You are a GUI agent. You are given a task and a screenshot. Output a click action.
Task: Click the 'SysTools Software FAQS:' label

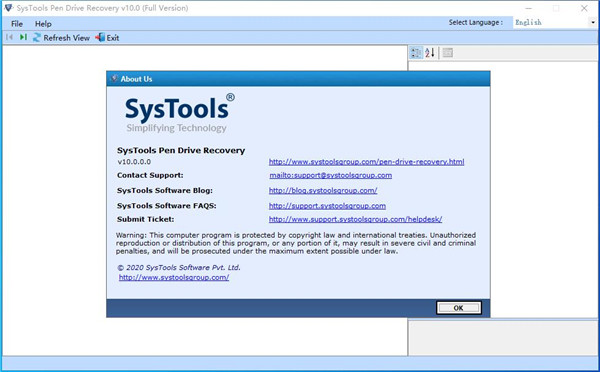click(166, 206)
